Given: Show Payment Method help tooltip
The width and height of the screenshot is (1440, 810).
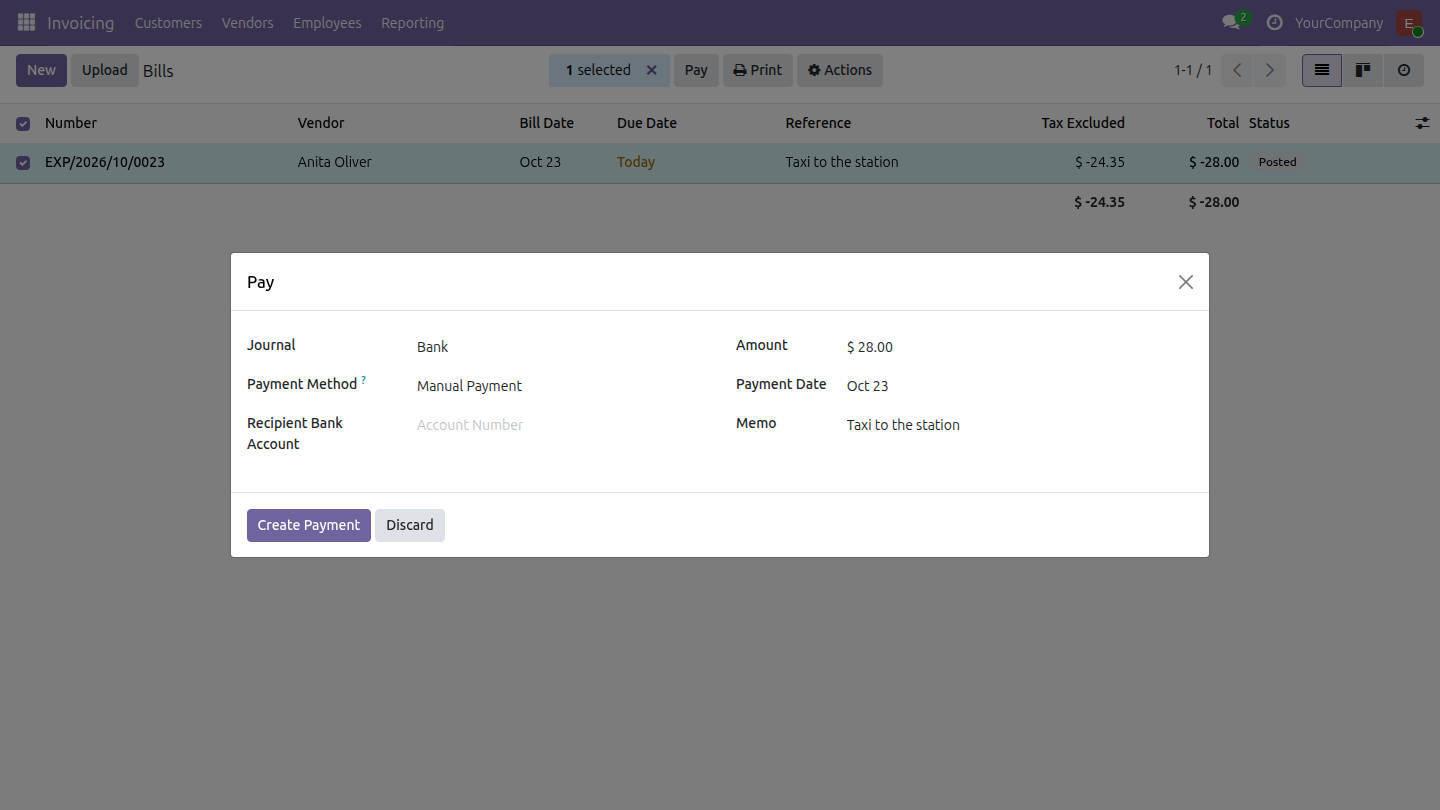Looking at the screenshot, I should (x=364, y=380).
